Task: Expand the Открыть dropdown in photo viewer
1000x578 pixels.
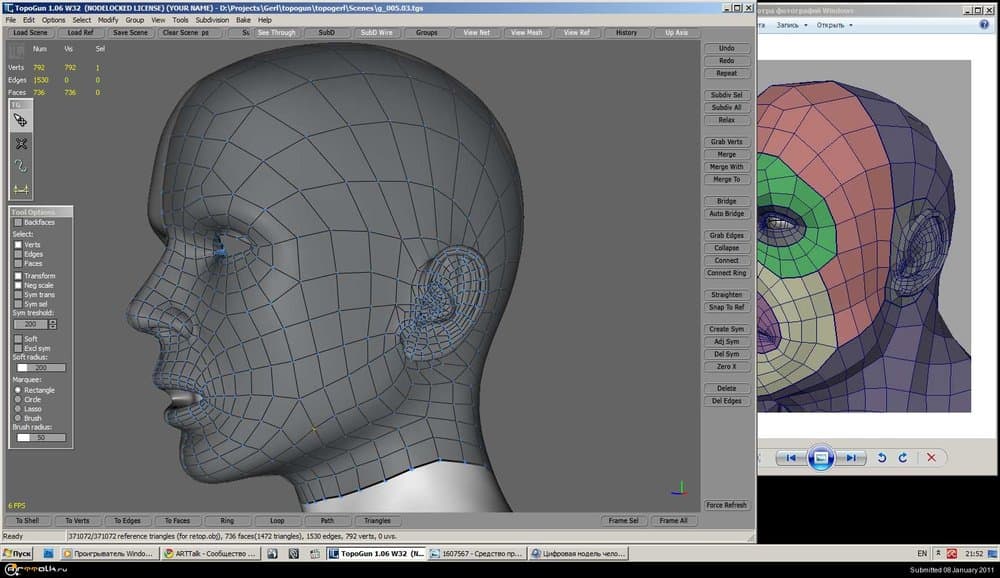Action: click(834, 25)
